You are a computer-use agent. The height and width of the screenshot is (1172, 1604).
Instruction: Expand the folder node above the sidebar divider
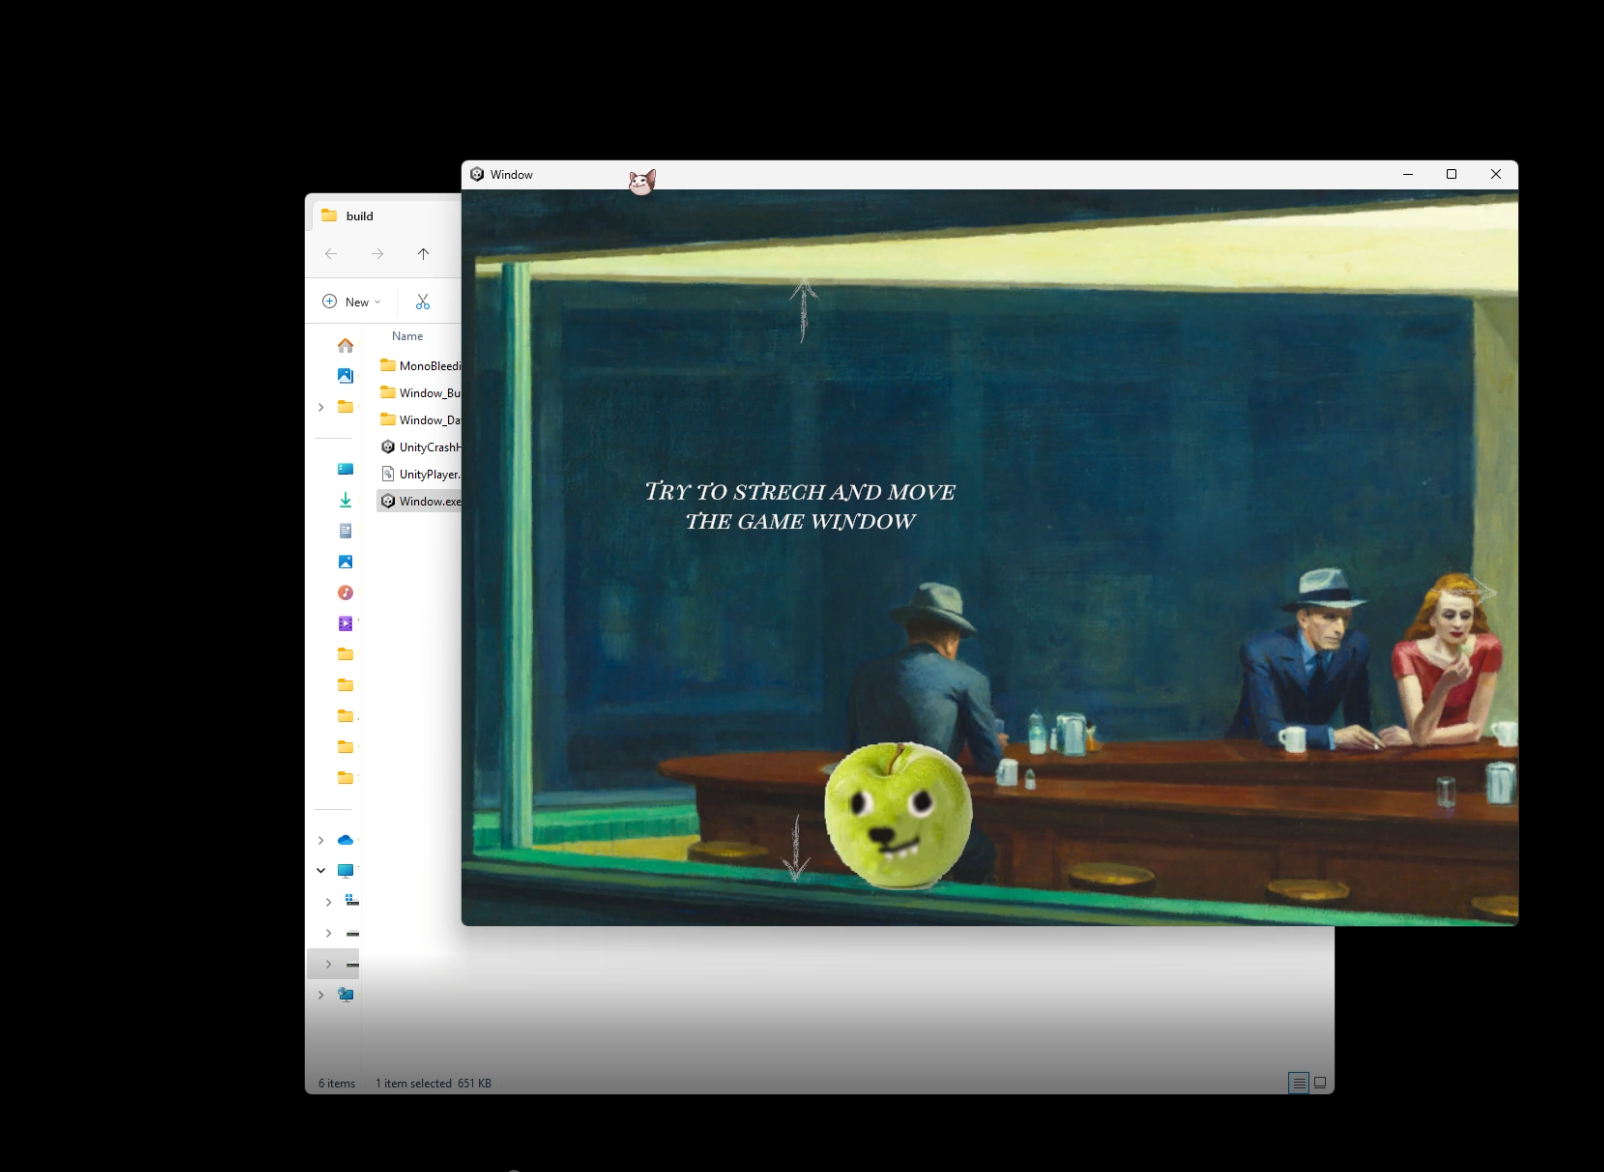pos(321,407)
